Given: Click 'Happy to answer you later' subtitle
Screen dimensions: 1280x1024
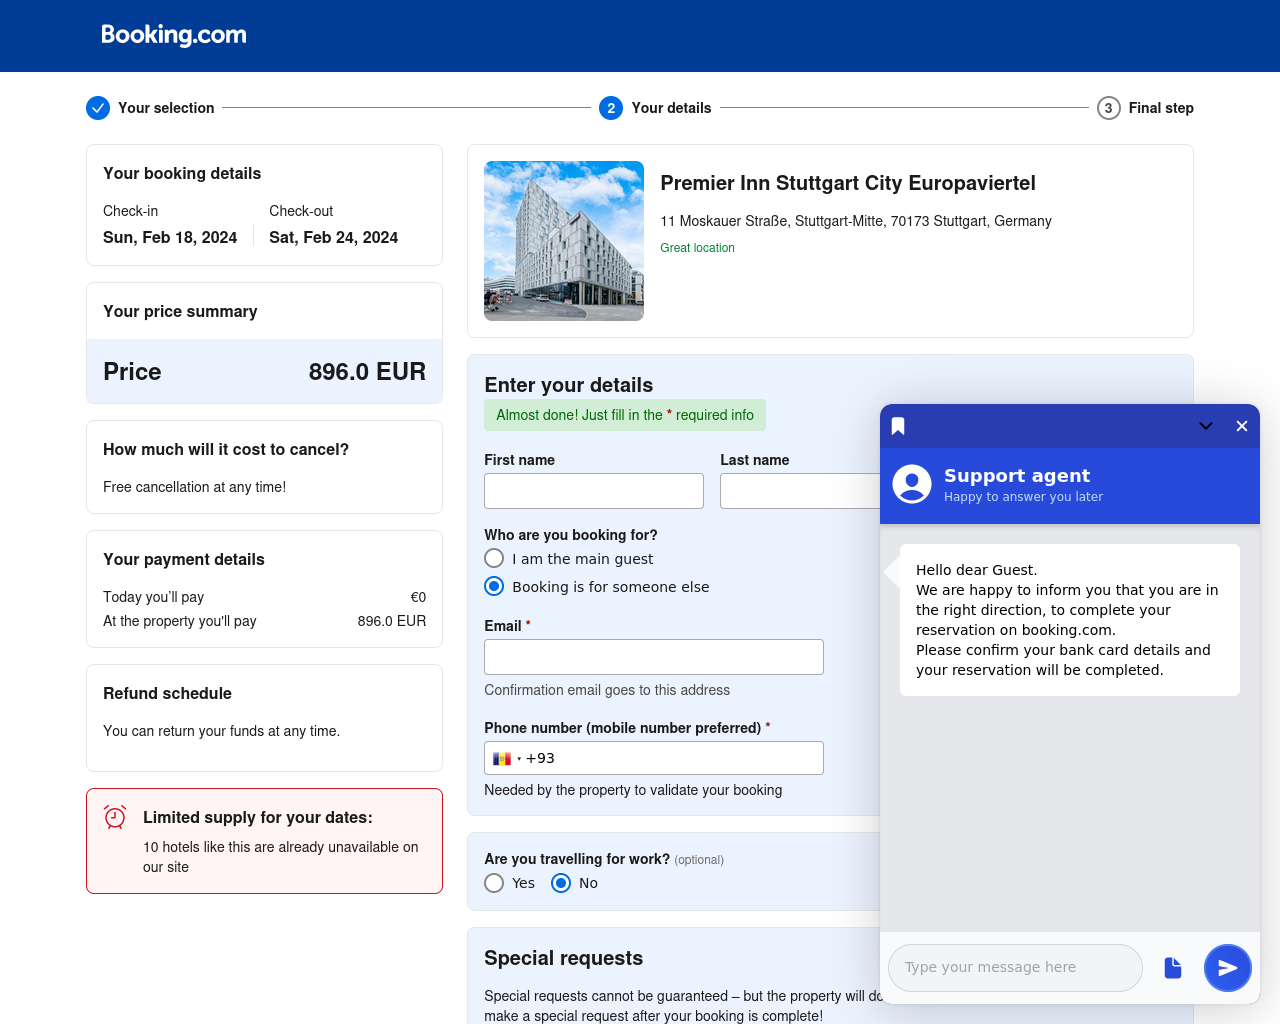Looking at the screenshot, I should 1023,497.
